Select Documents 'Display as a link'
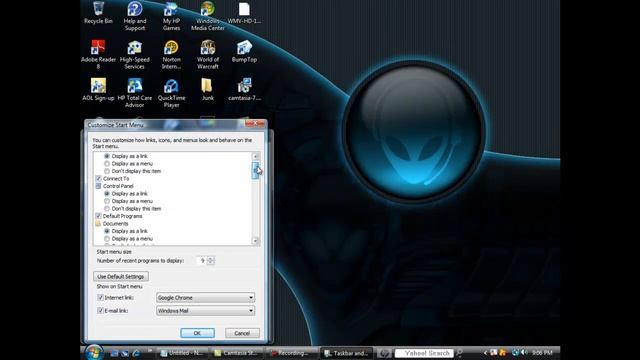 tap(107, 231)
